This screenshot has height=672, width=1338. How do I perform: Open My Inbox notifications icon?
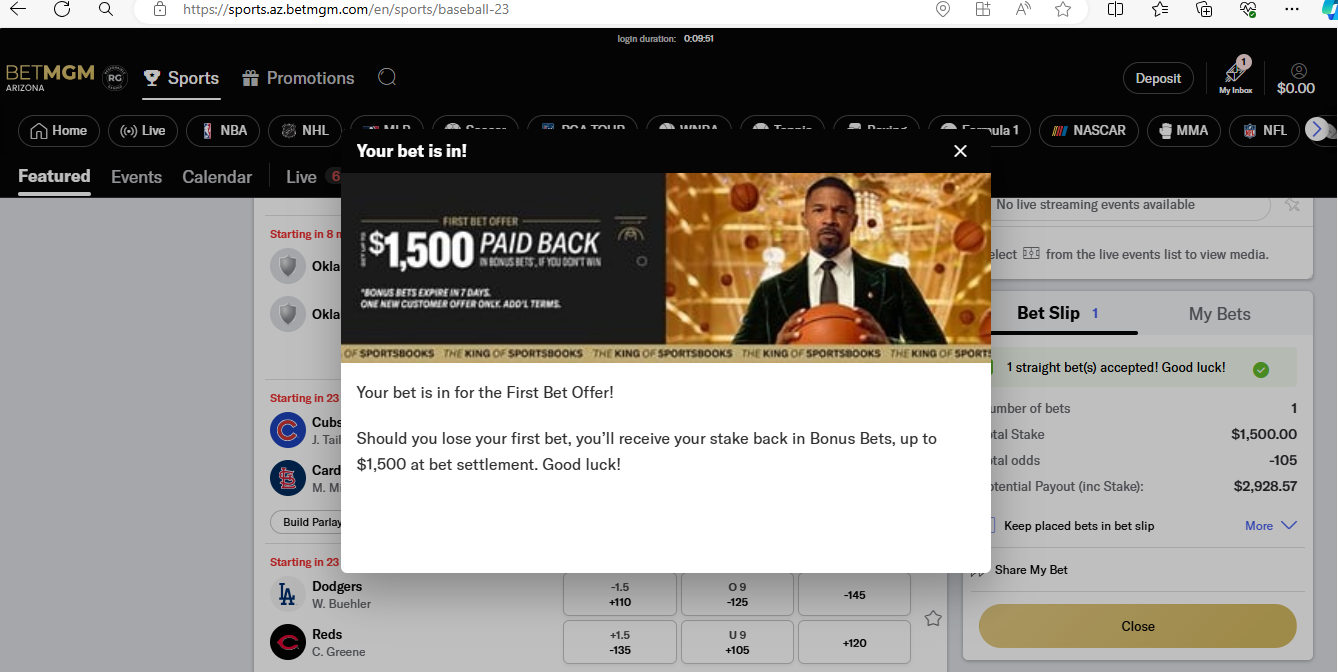tap(1236, 77)
